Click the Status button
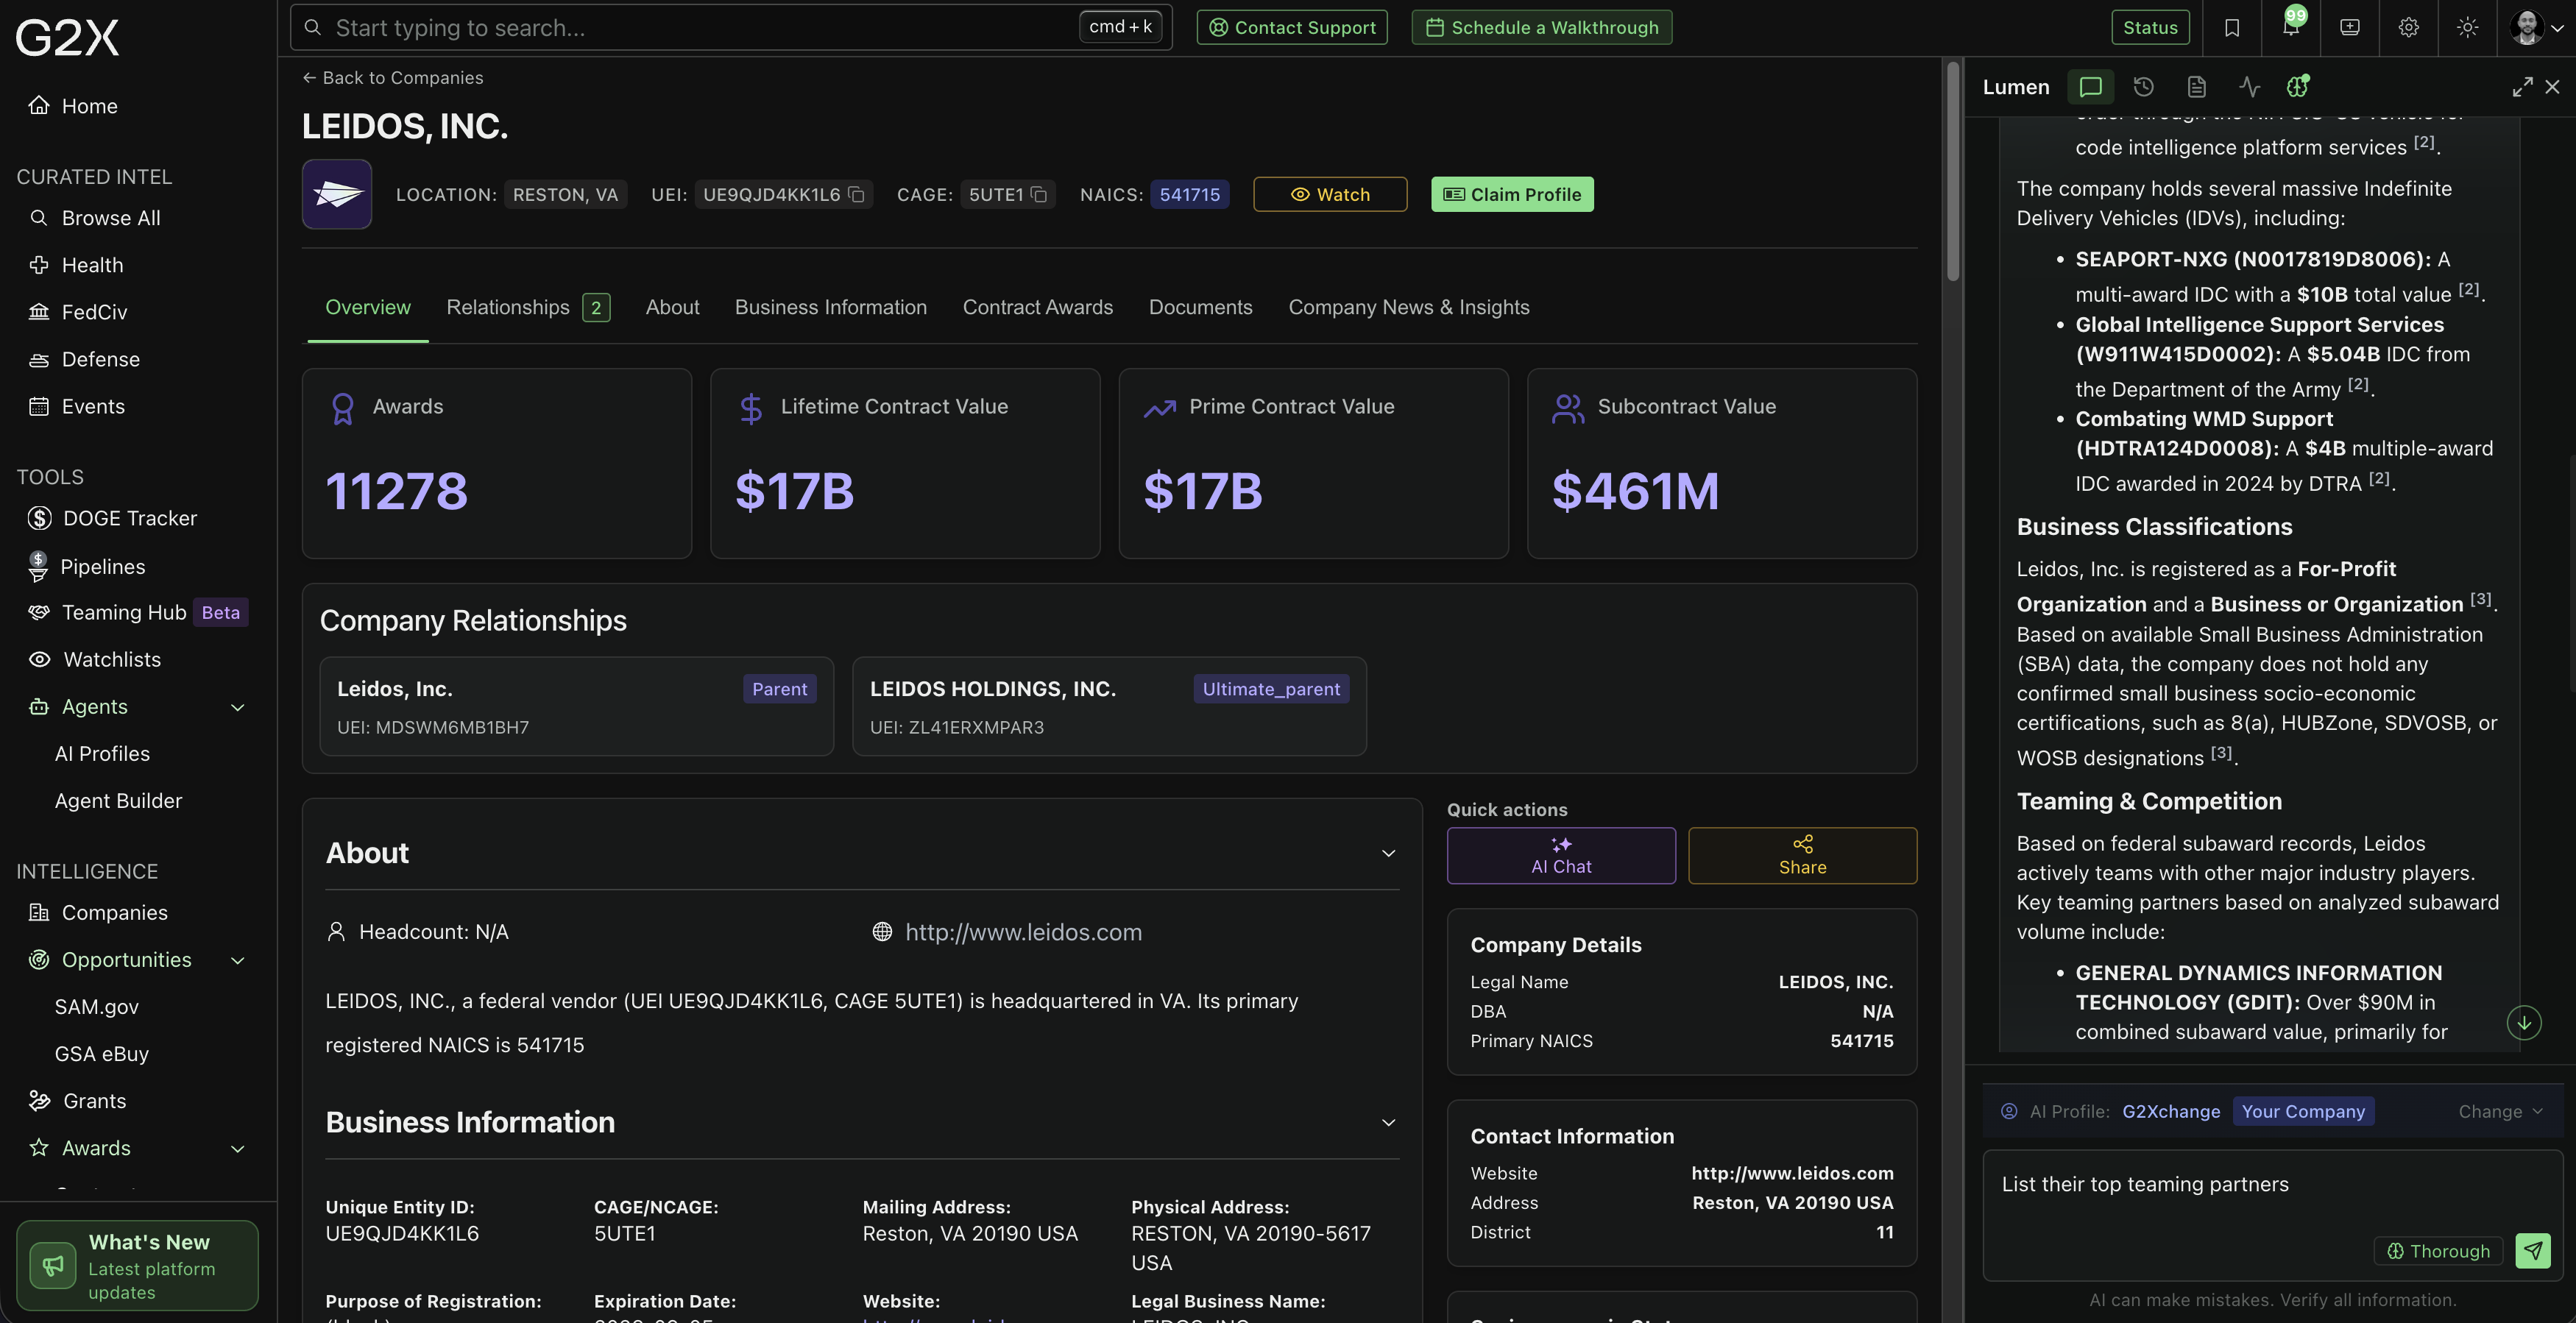2576x1323 pixels. (2150, 27)
